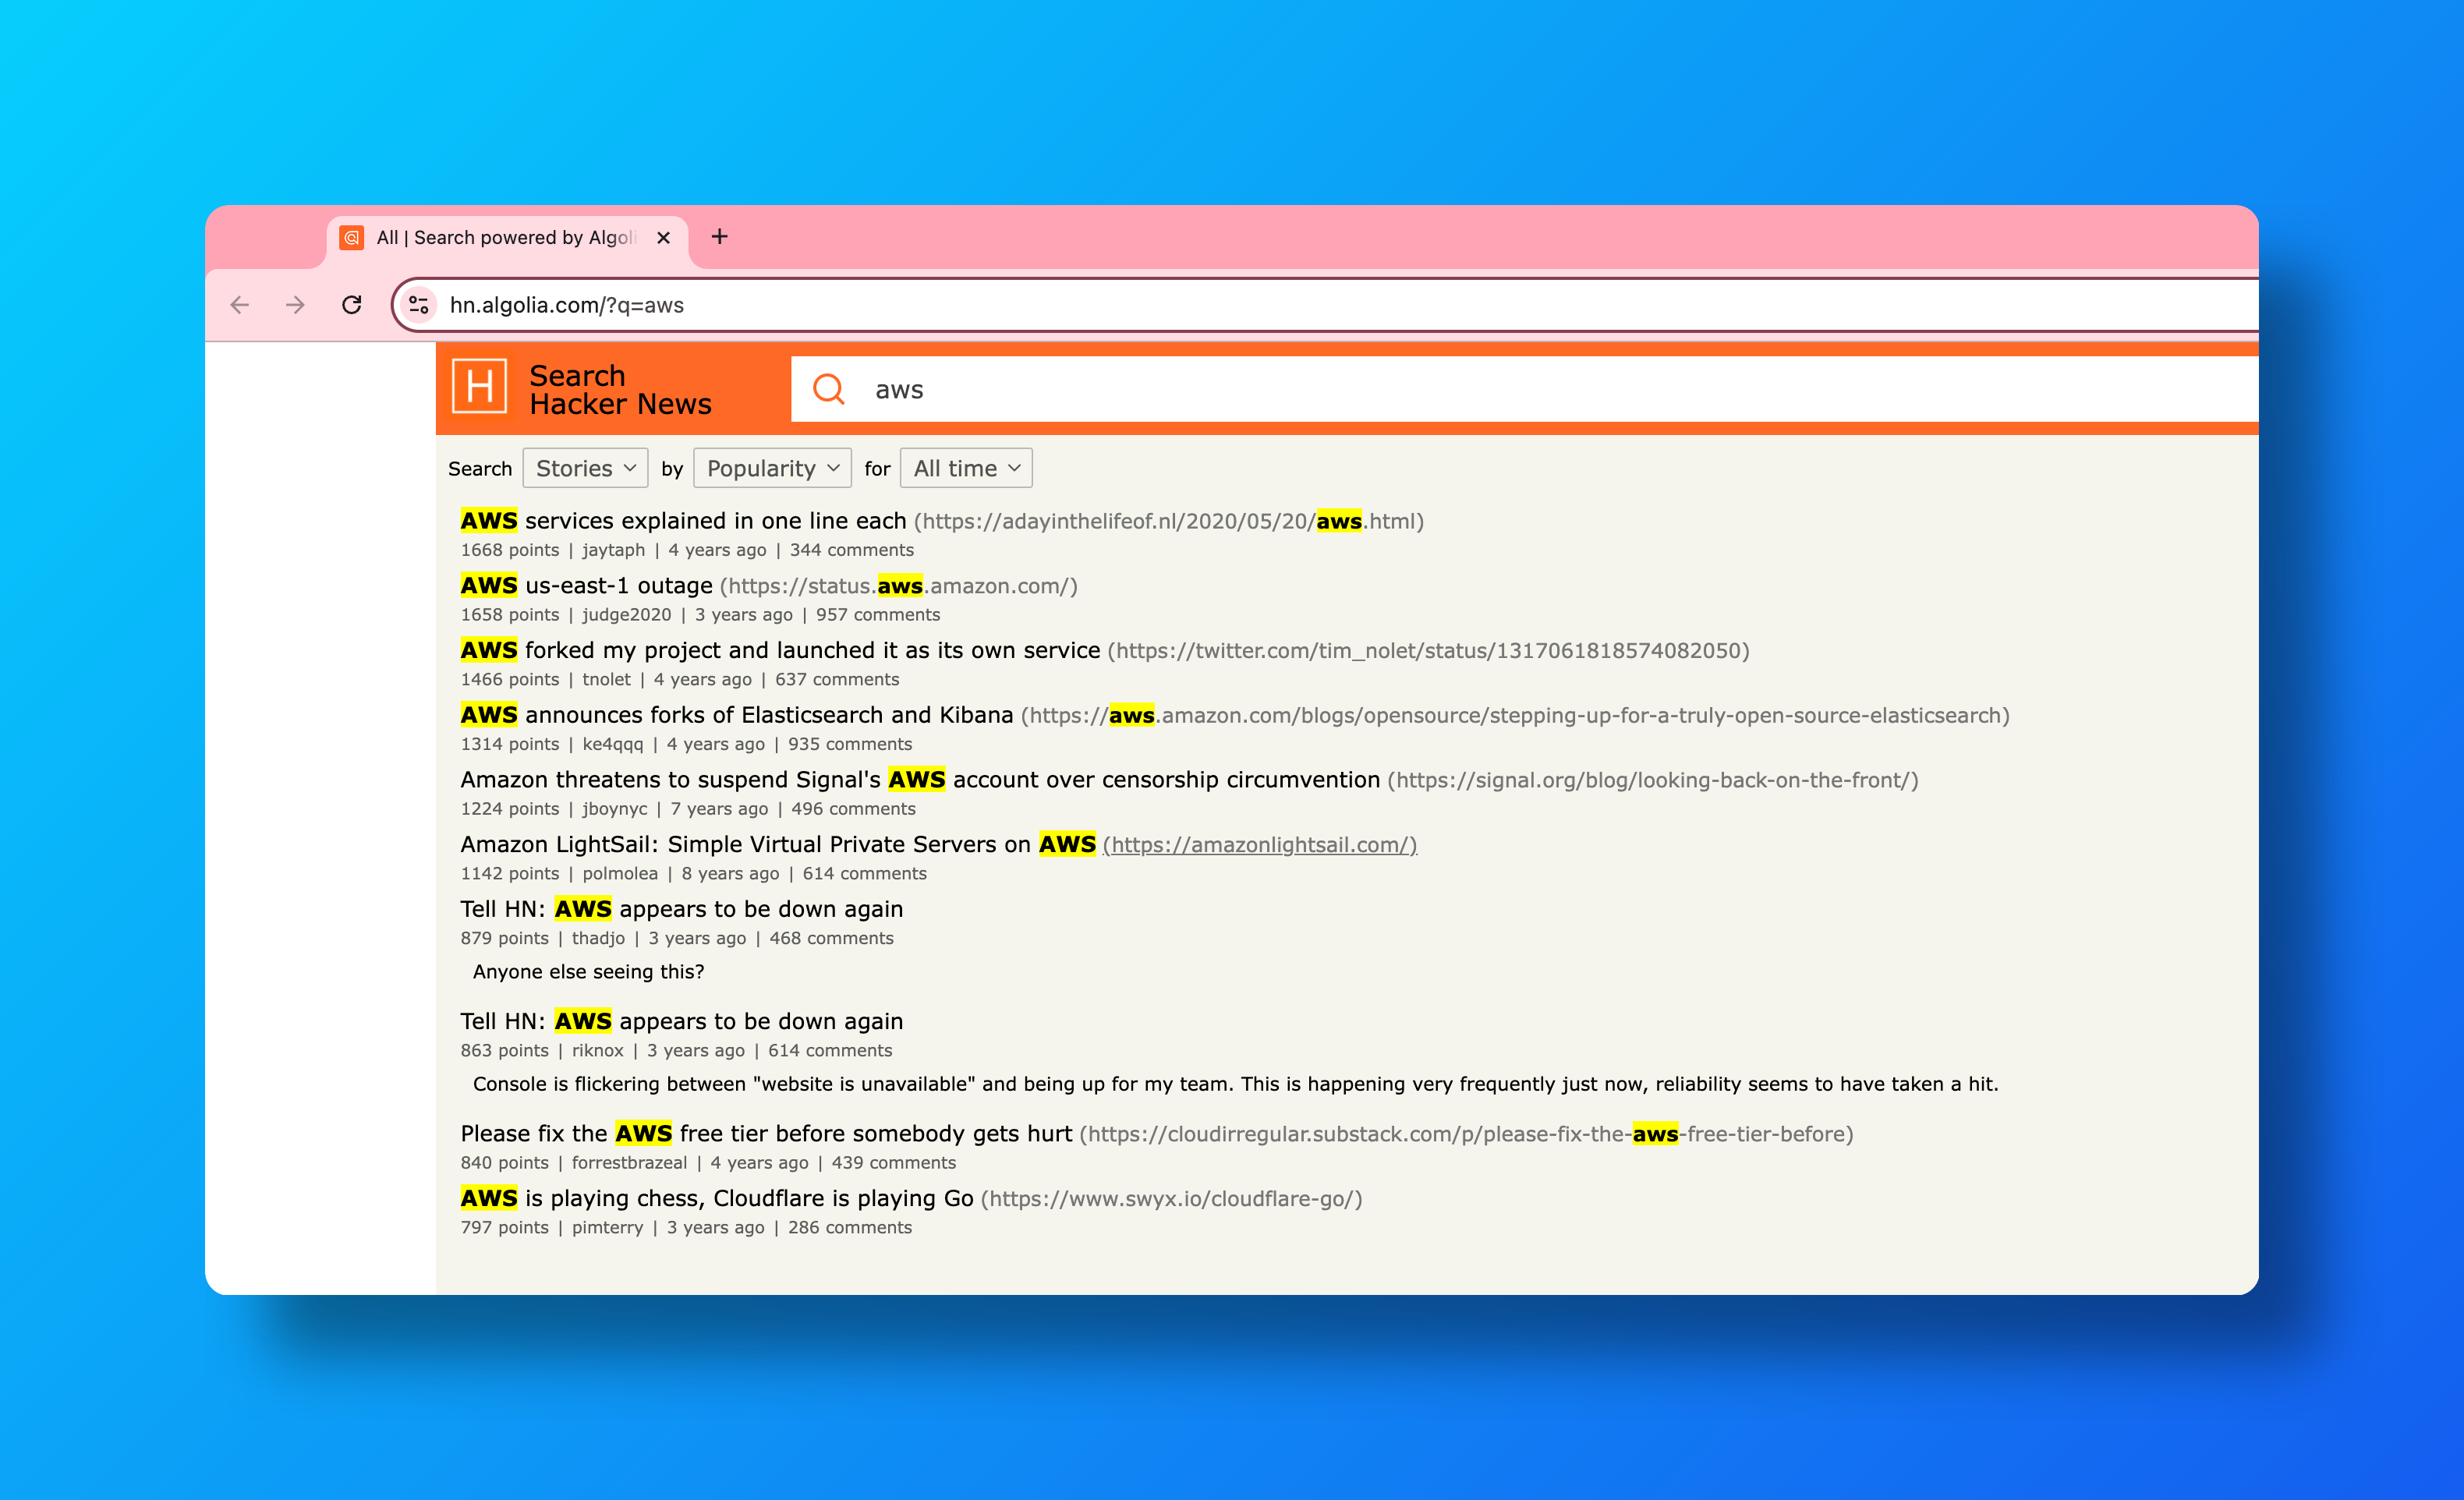Open site info icon in address bar

[419, 305]
